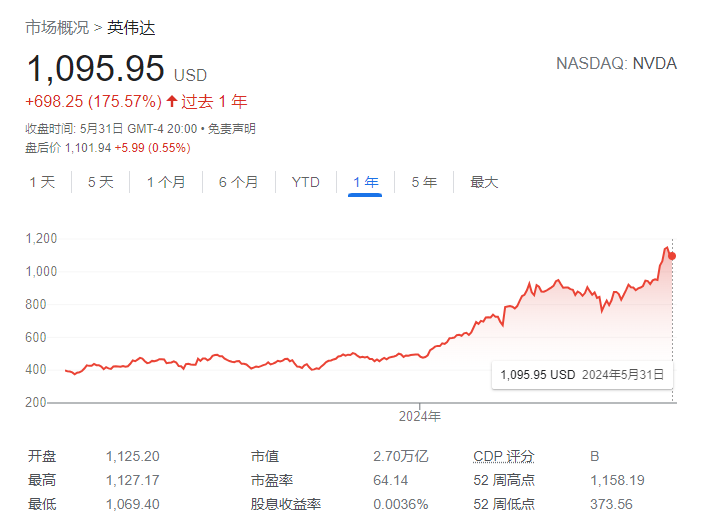709x526 pixels.
Task: Select the active 1 年 tab
Action: click(365, 182)
